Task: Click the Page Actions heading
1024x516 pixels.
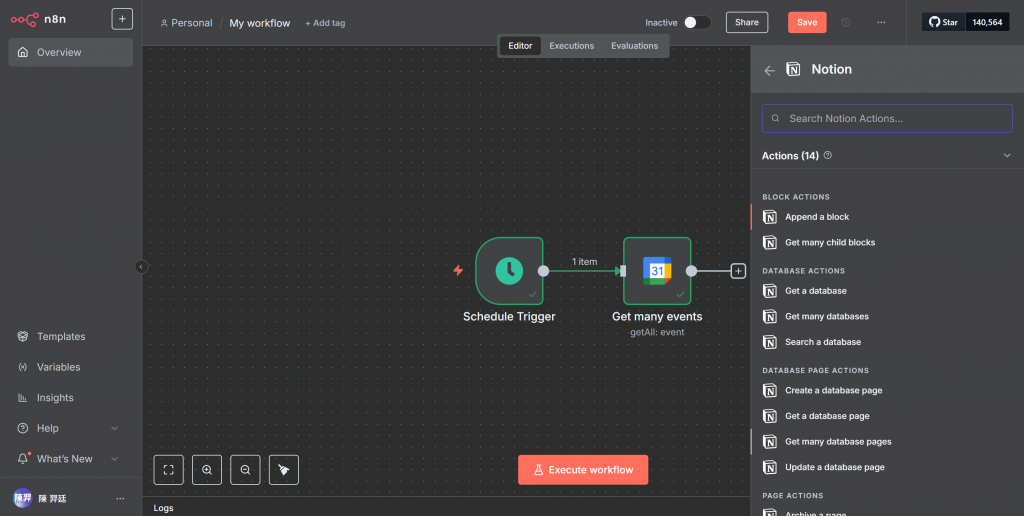Action: click(x=792, y=496)
